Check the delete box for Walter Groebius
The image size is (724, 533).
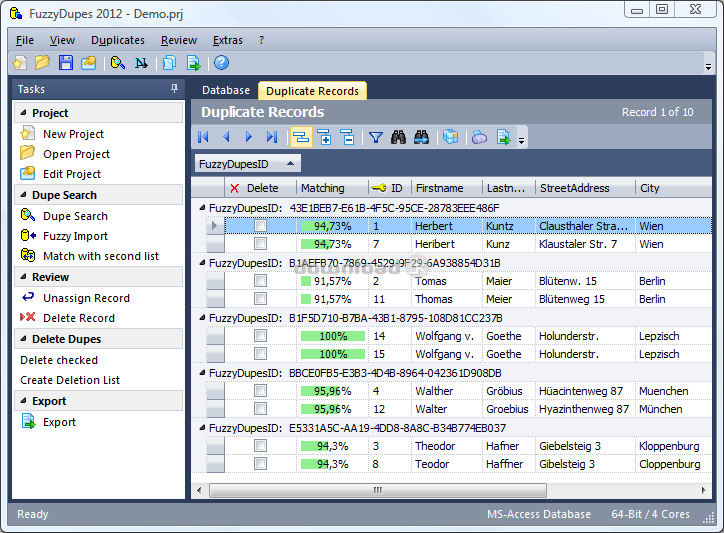point(260,408)
